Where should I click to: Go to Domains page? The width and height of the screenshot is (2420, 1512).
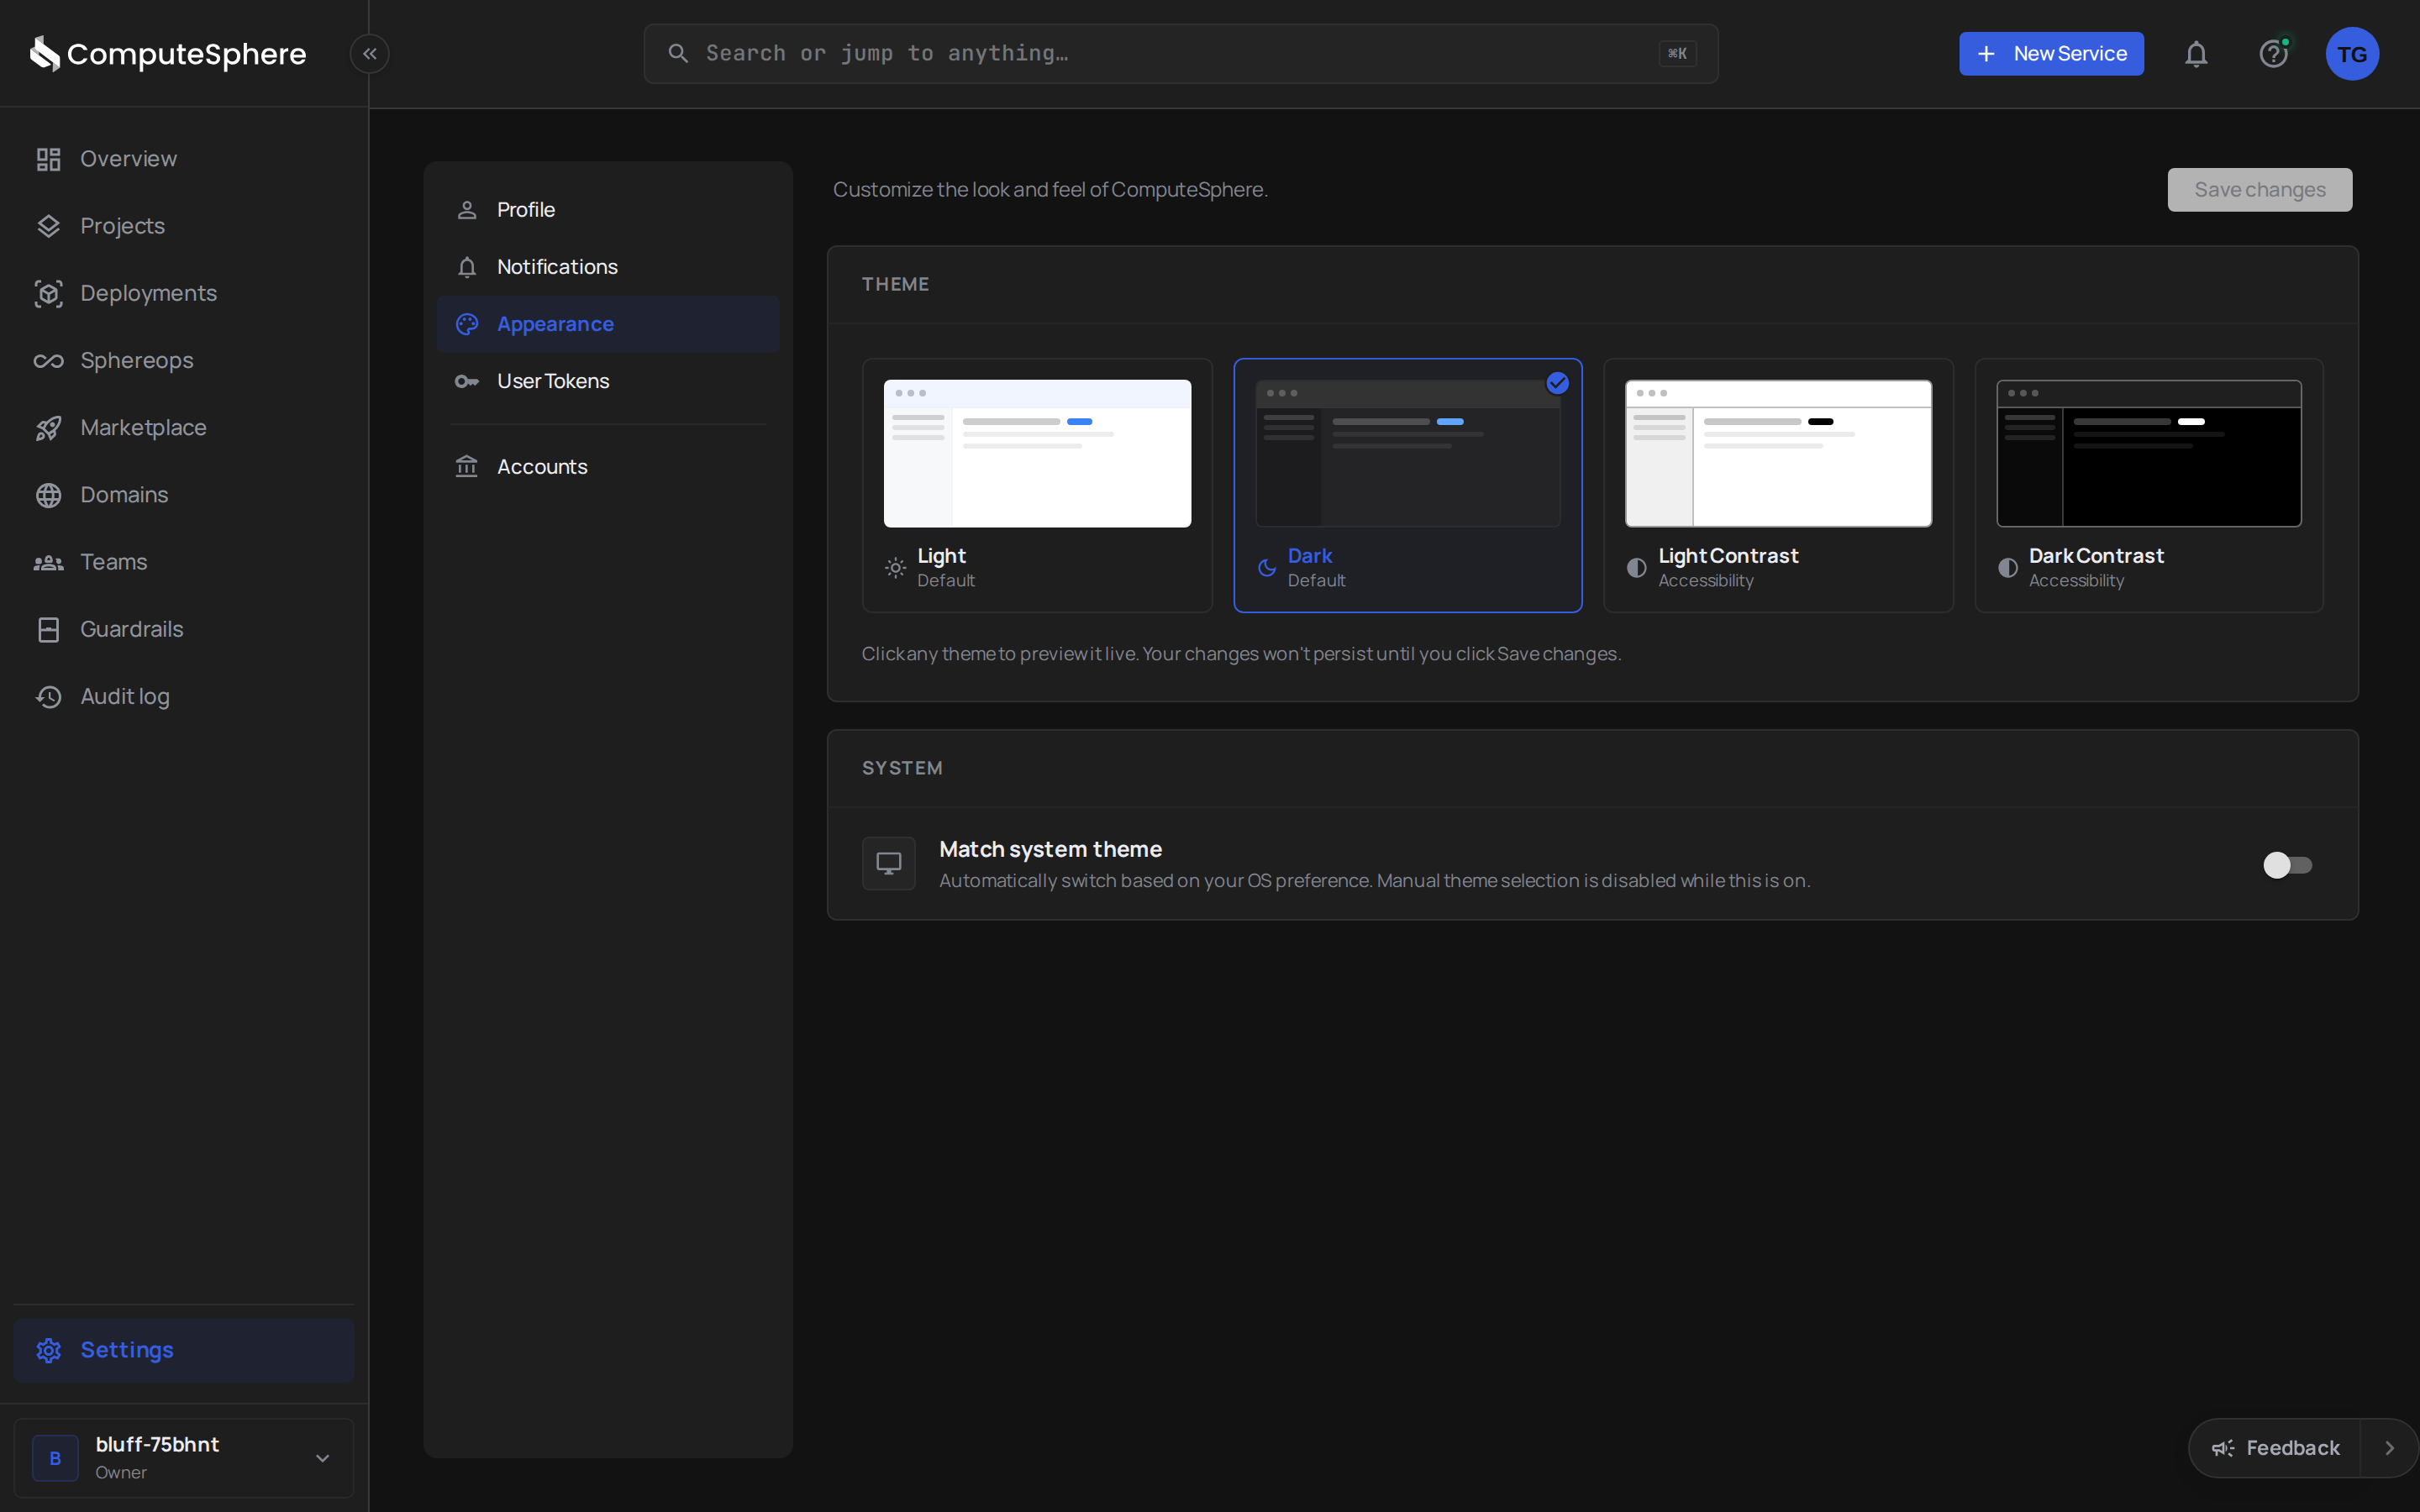(x=124, y=495)
